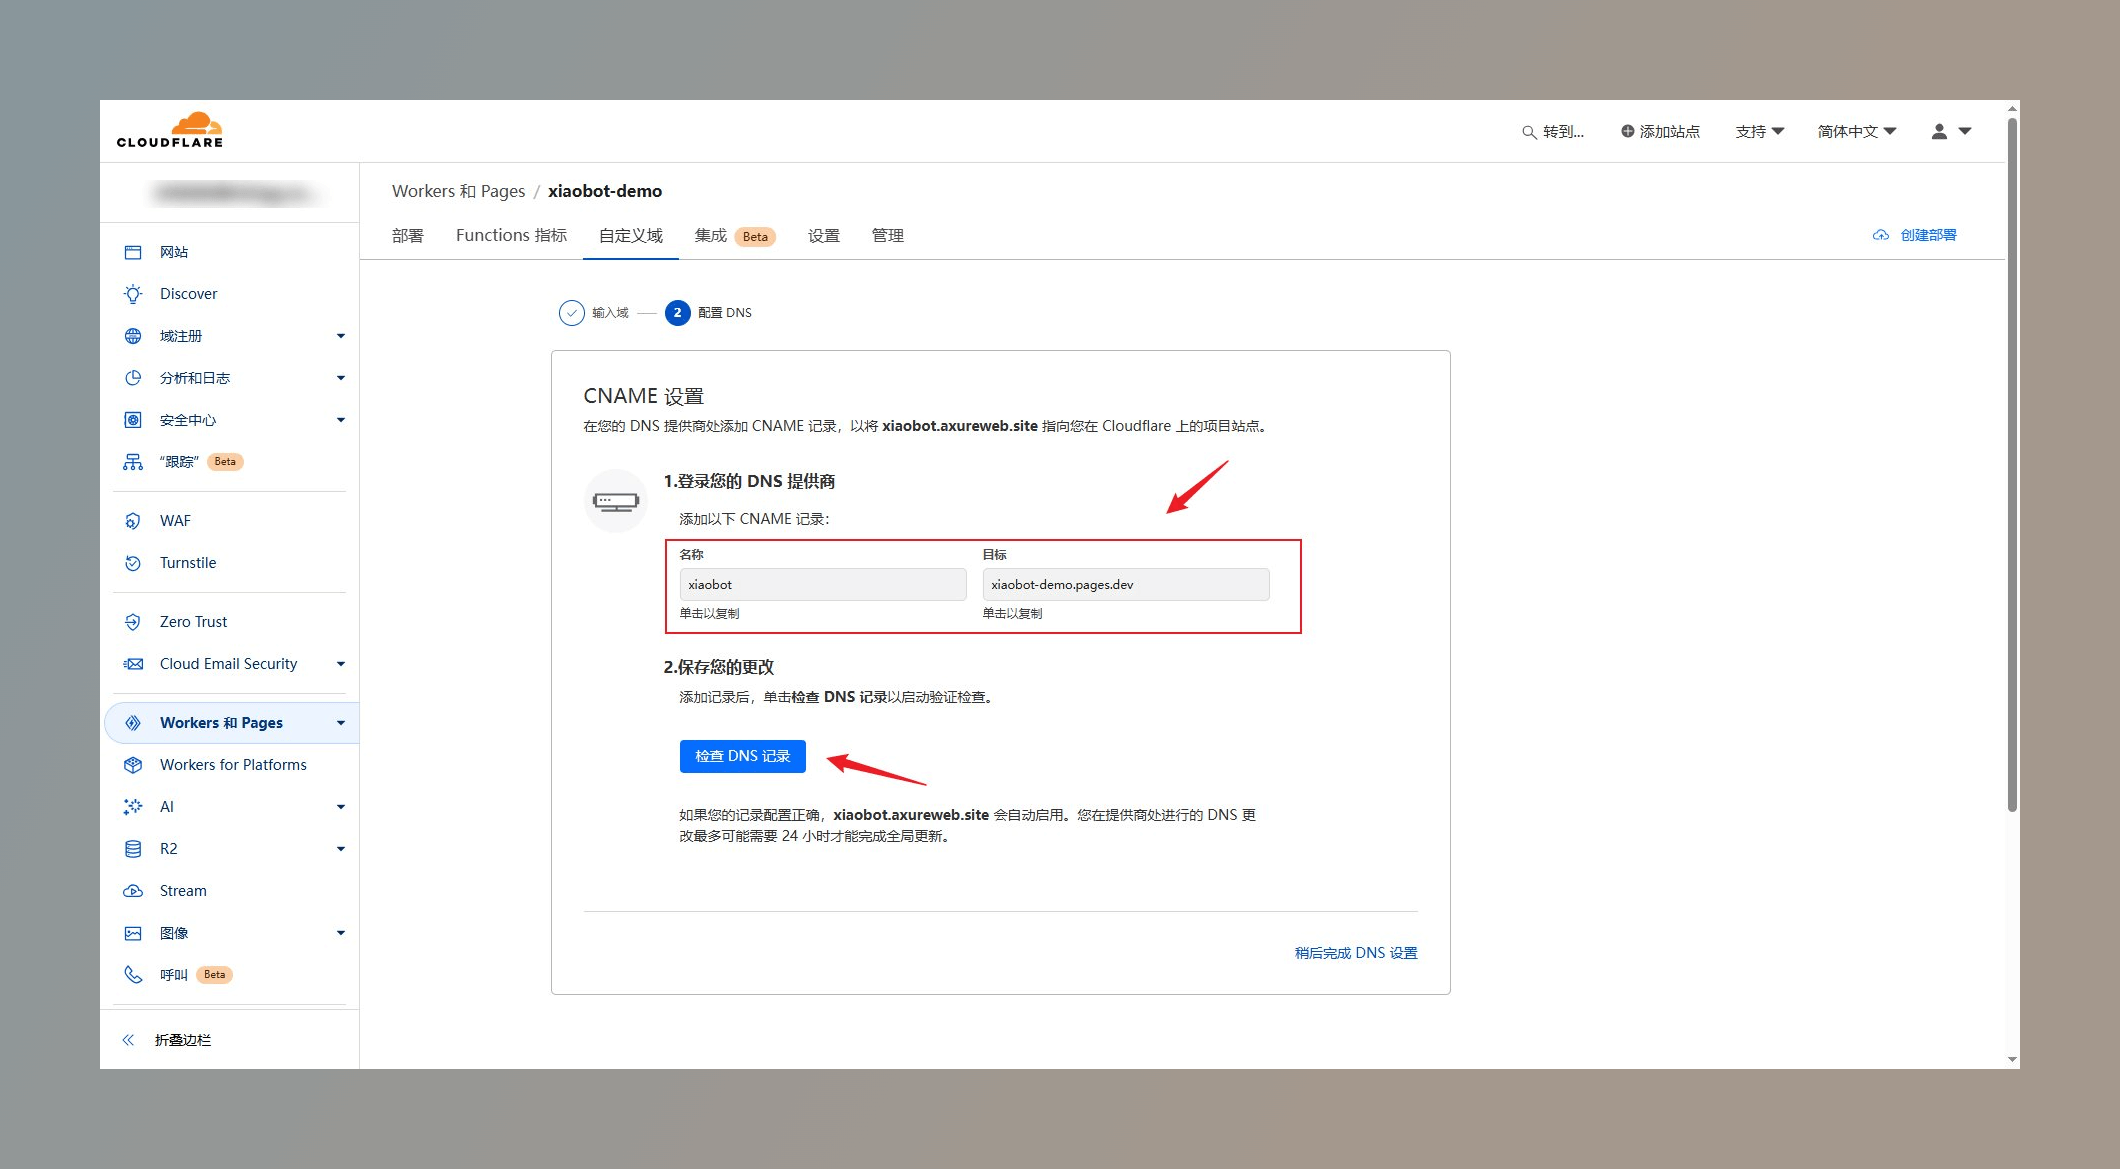Click 折叠边栏 to collapse sidebar

point(183,1040)
